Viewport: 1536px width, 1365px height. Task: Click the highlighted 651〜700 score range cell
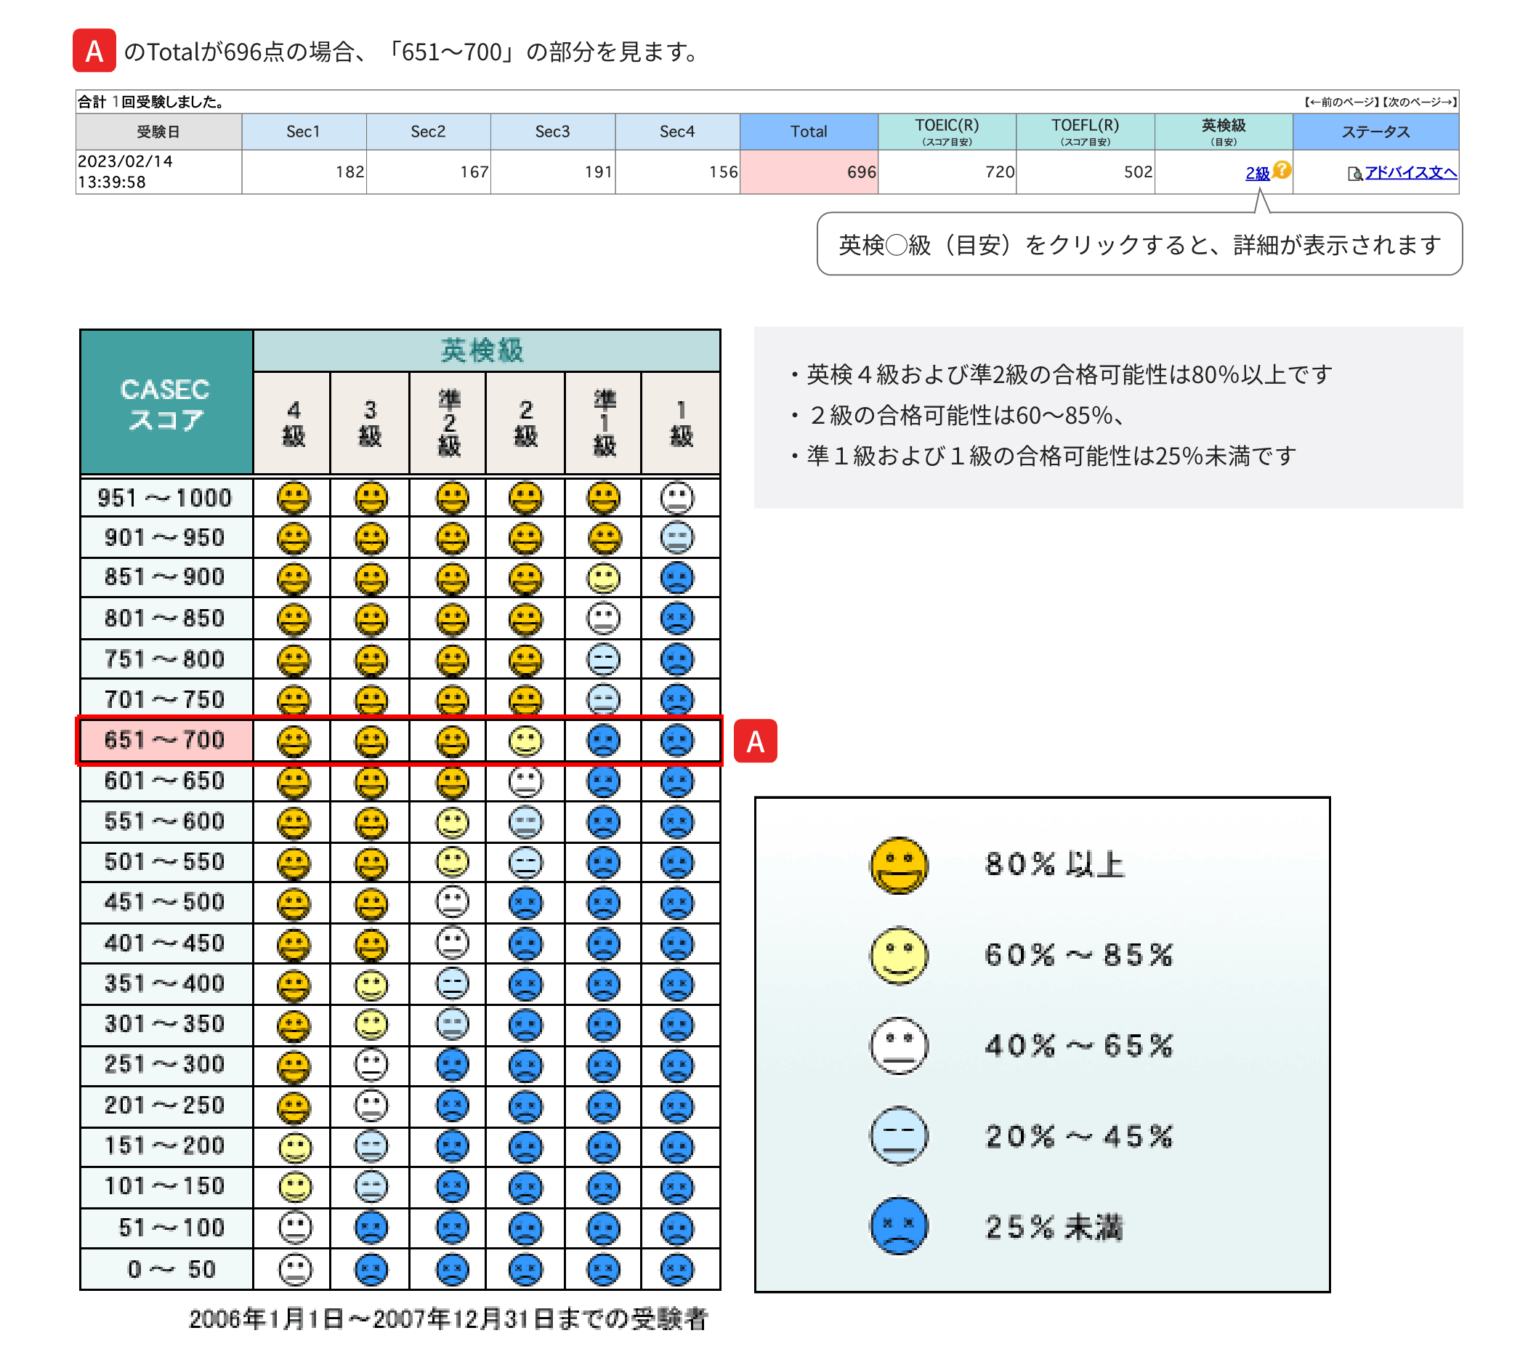(165, 740)
